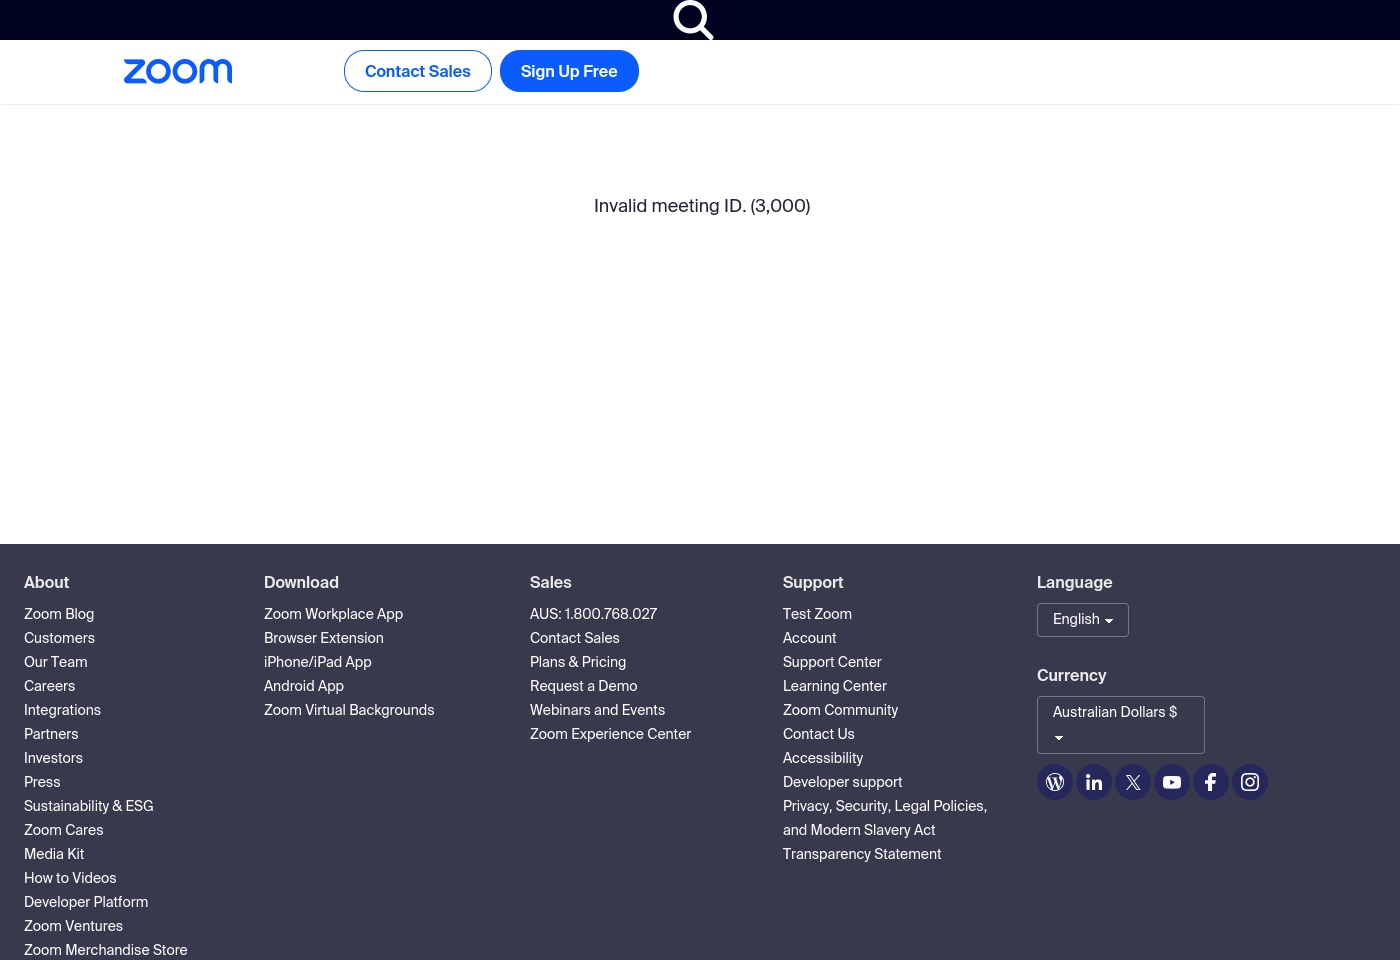1400x960 pixels.
Task: Download the Zoom Workplace App
Action: point(333,614)
